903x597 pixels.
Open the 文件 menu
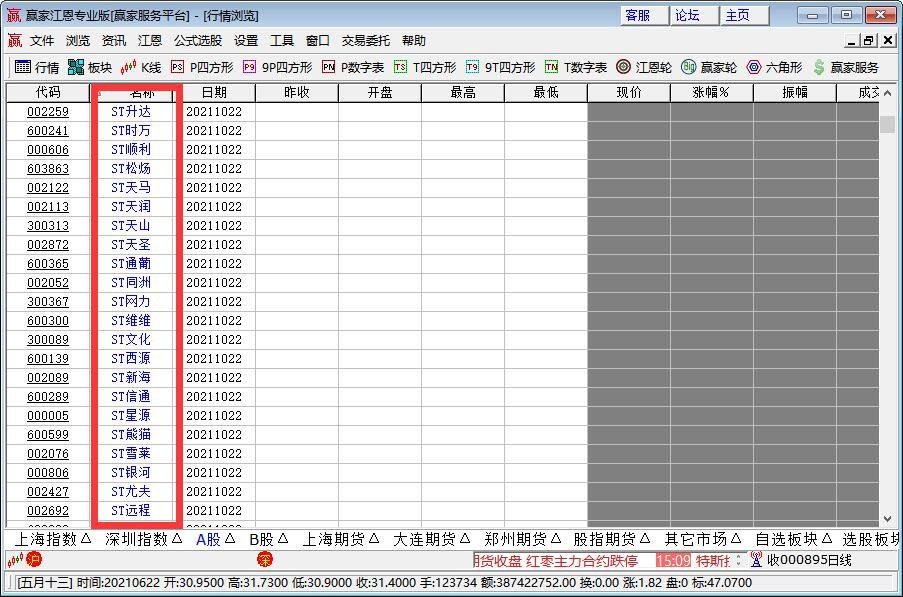tap(42, 40)
